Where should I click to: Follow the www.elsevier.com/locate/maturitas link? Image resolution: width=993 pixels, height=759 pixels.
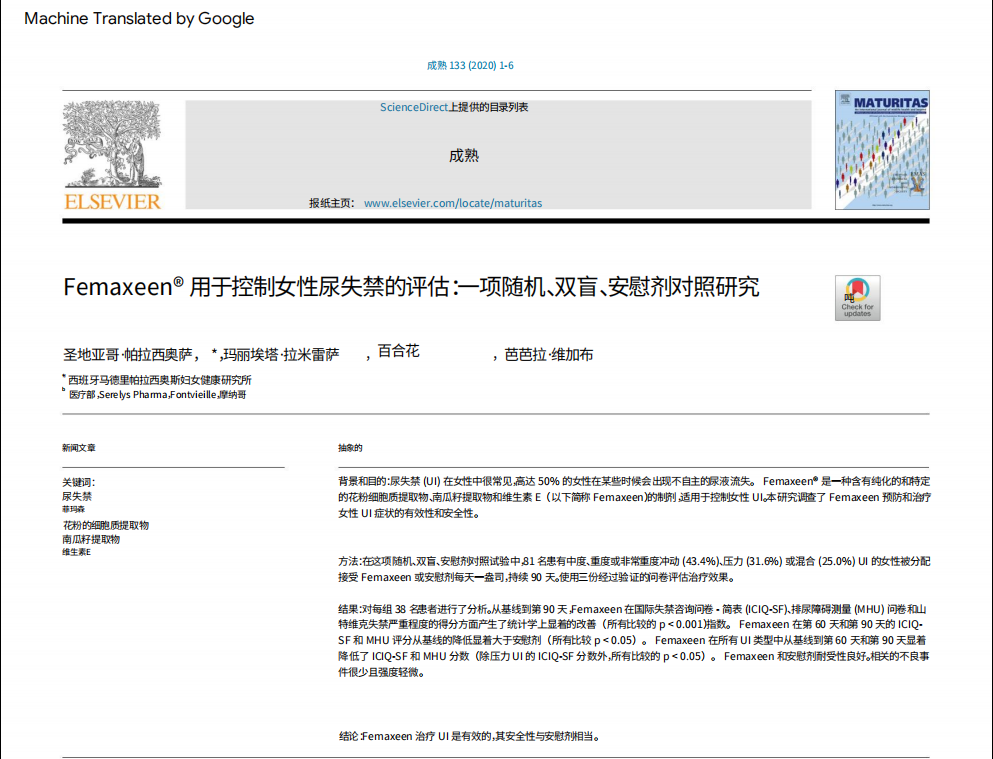tap(453, 203)
